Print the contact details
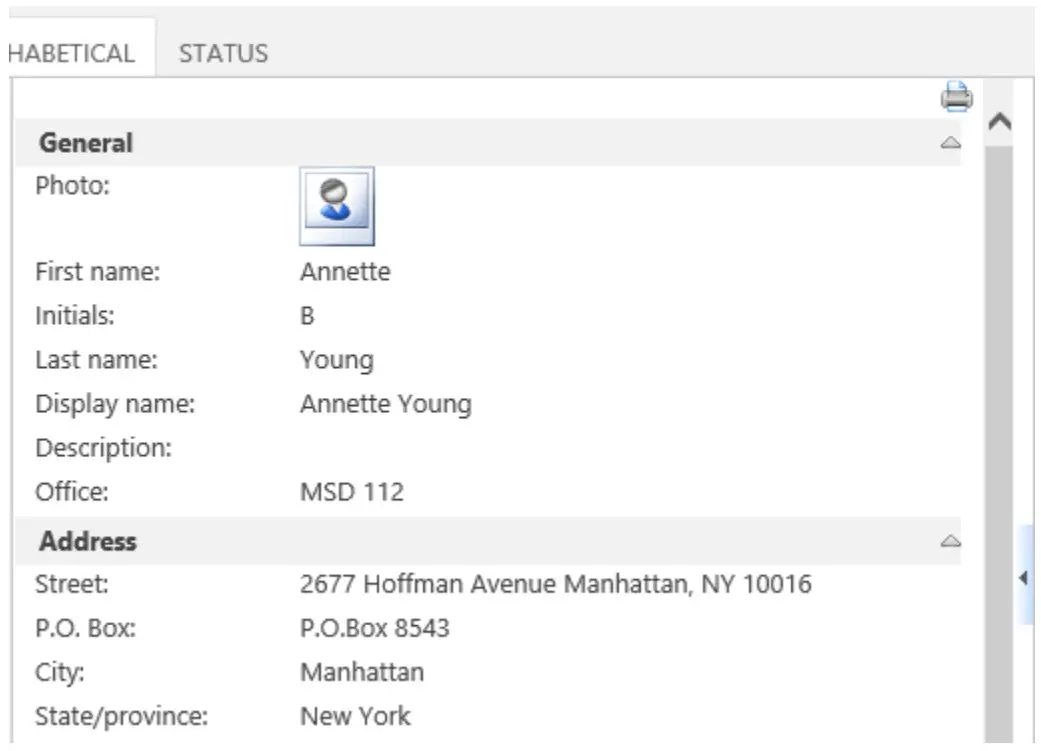This screenshot has width=1041, height=751. pyautogui.click(x=955, y=99)
